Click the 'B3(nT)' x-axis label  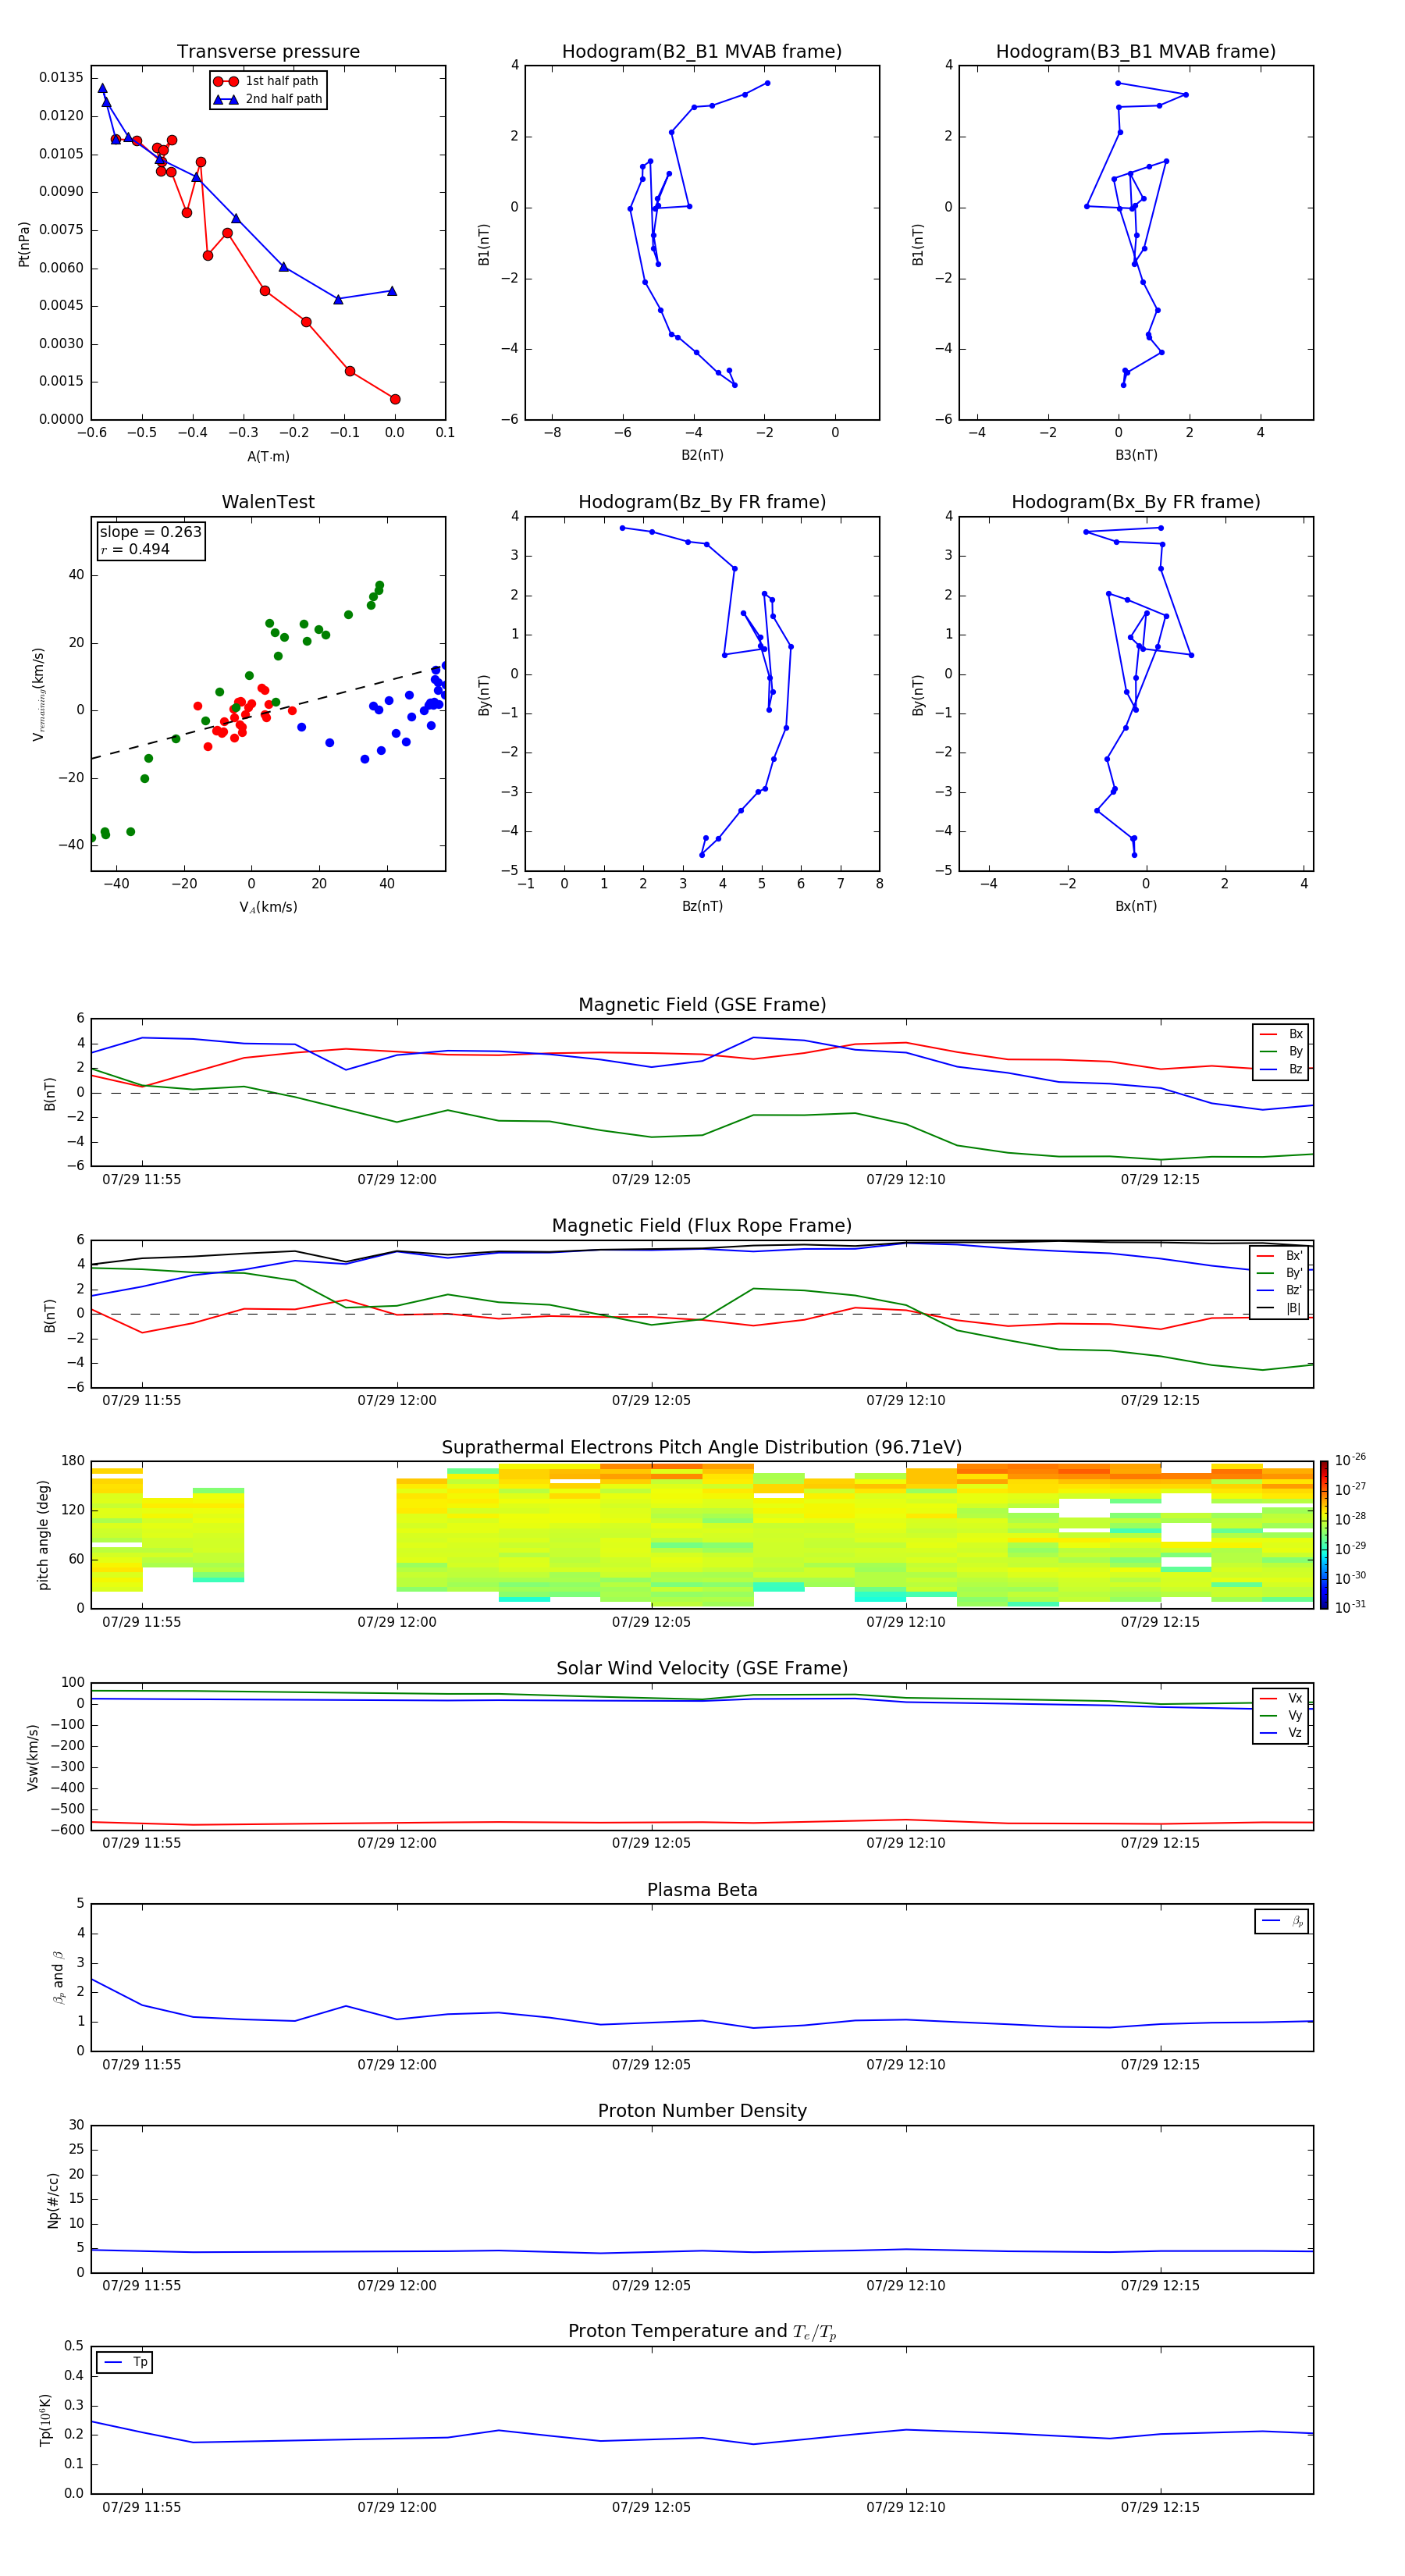pos(1136,455)
